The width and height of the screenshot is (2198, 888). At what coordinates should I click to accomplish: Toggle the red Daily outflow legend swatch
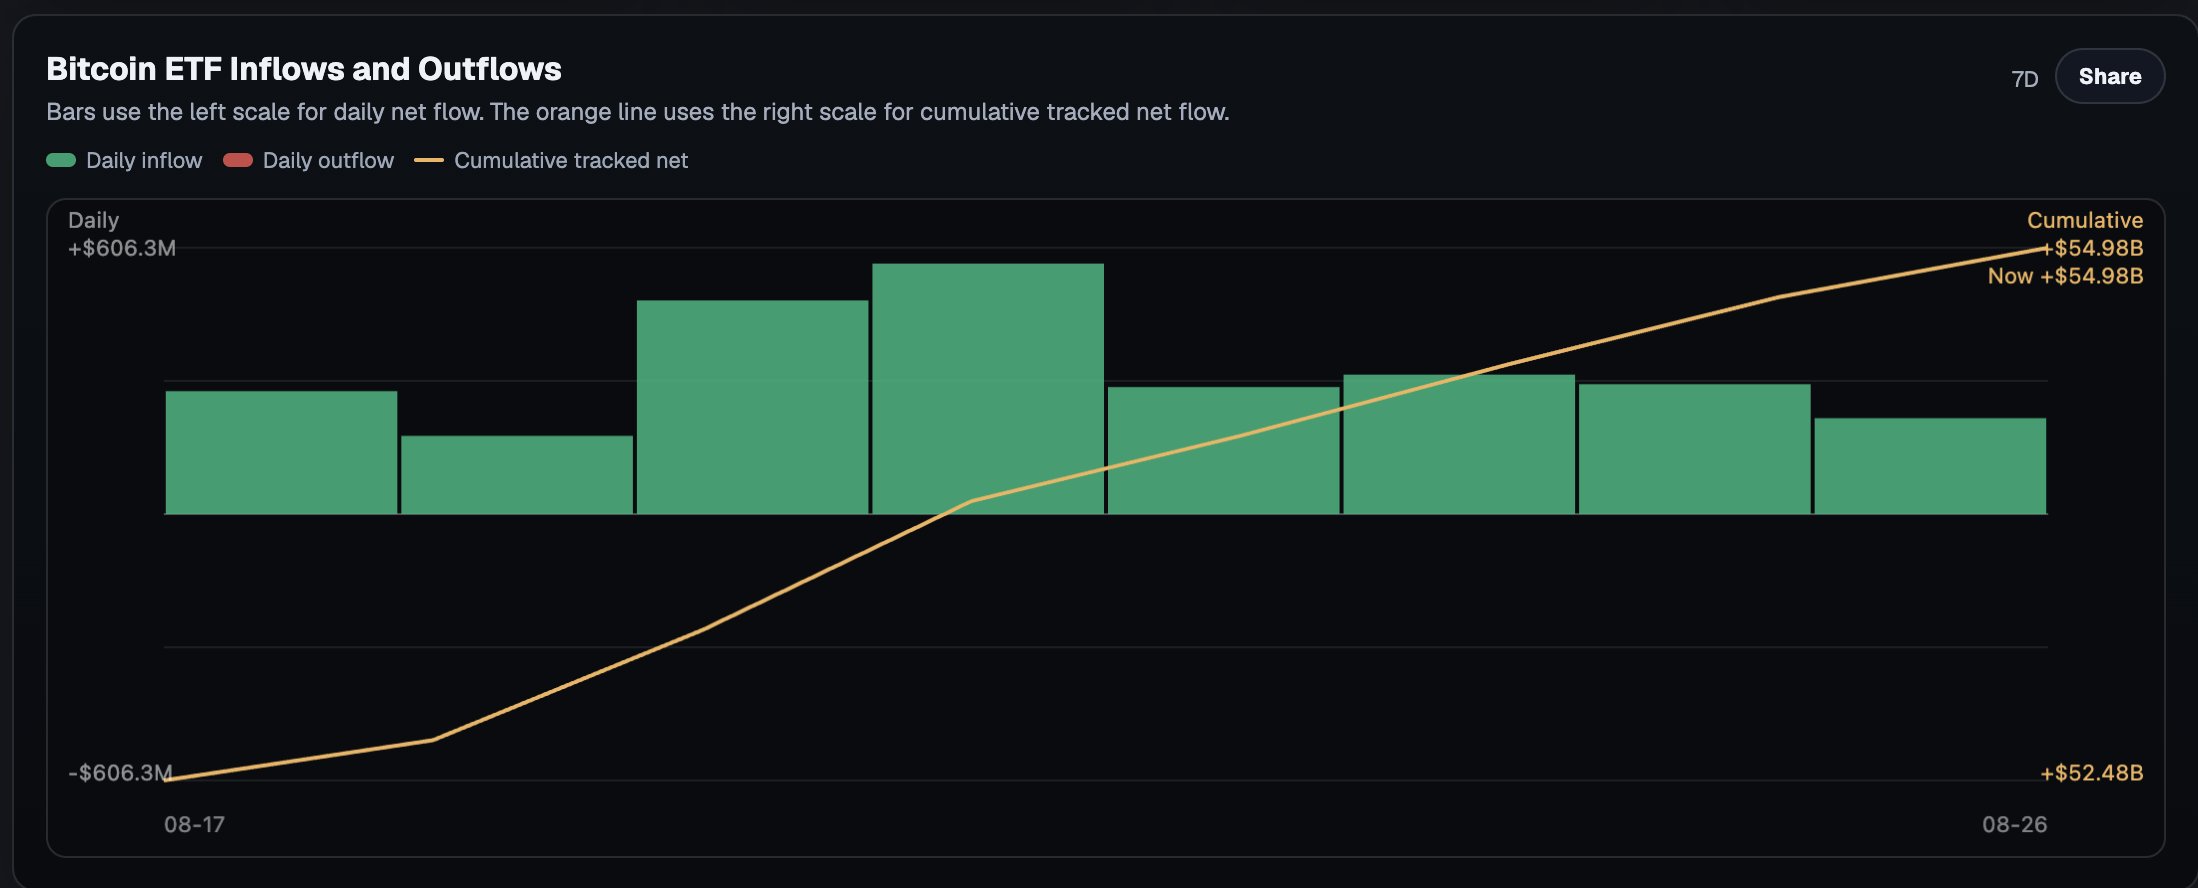pos(238,160)
